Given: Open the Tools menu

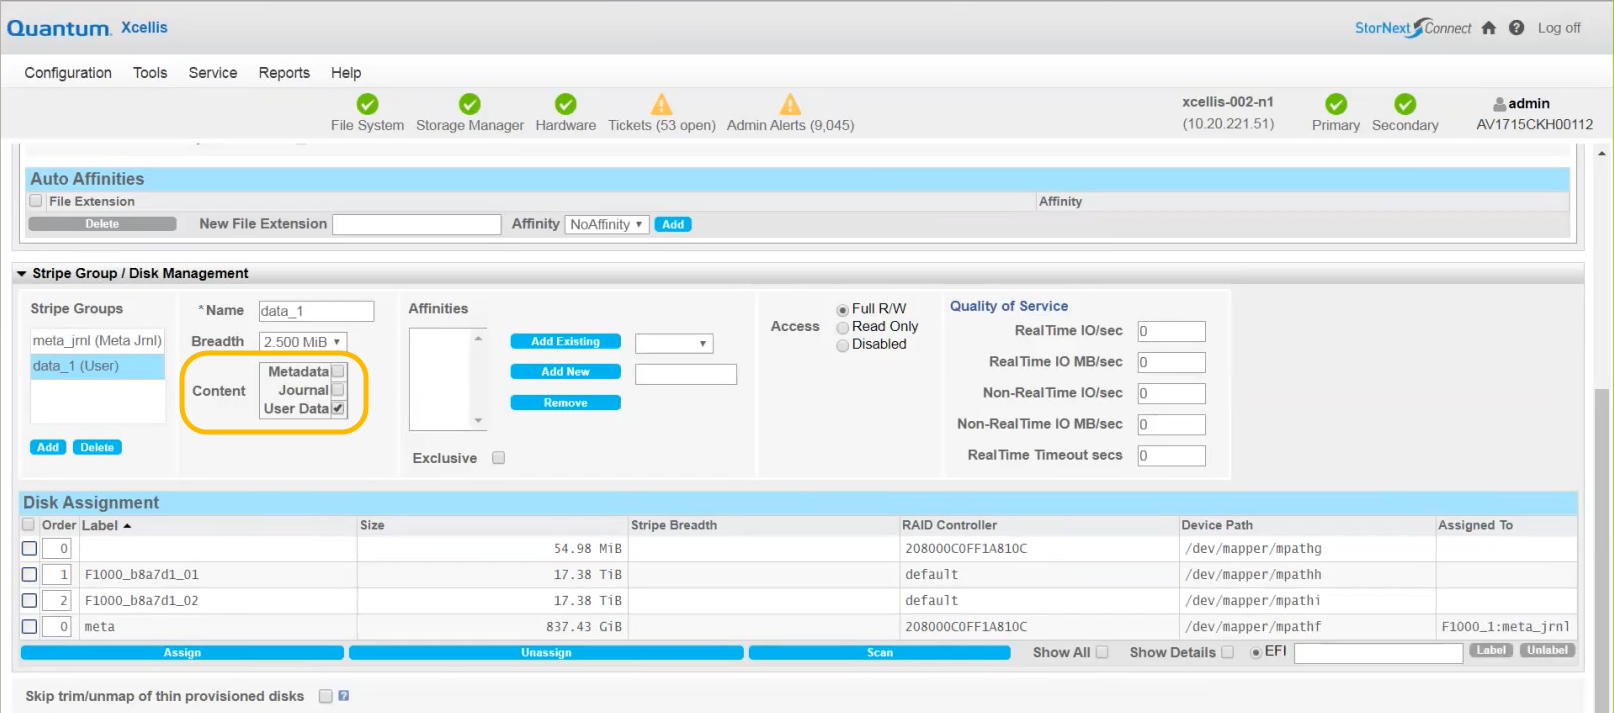Looking at the screenshot, I should click(150, 73).
